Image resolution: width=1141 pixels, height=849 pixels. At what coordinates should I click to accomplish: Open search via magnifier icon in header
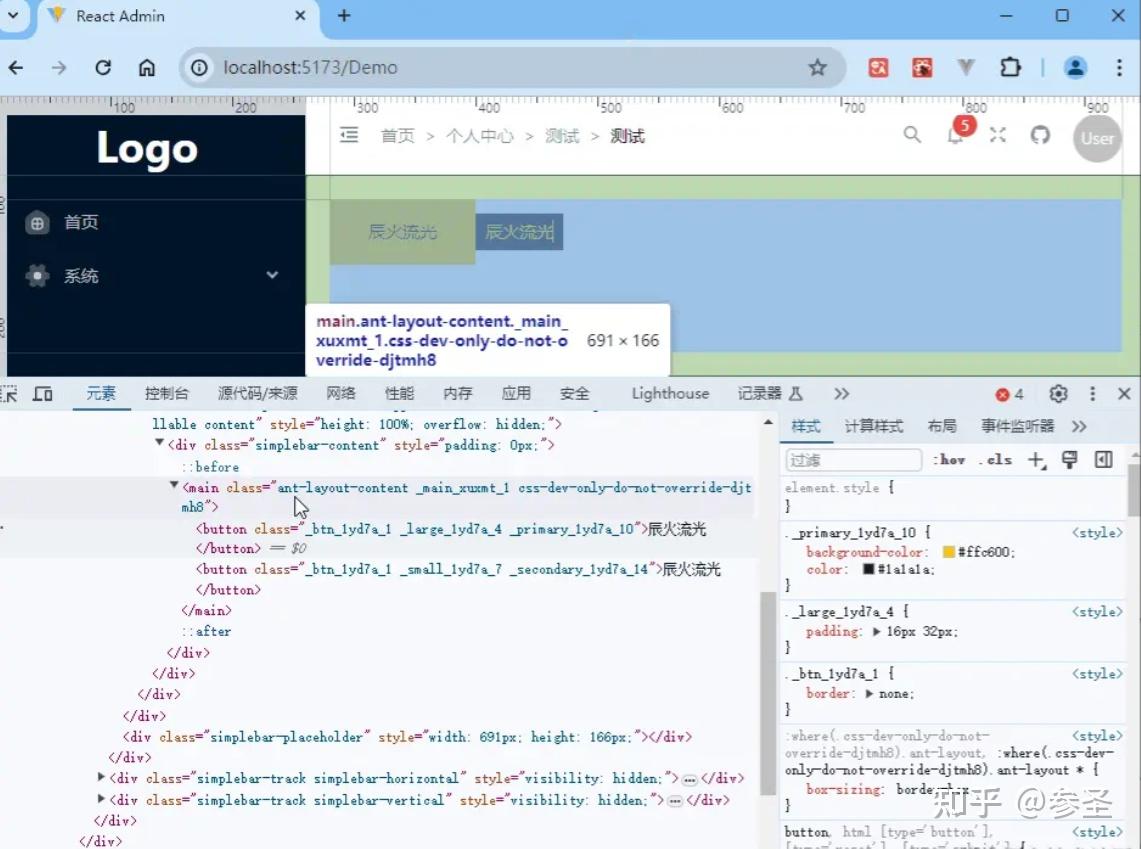pos(911,134)
